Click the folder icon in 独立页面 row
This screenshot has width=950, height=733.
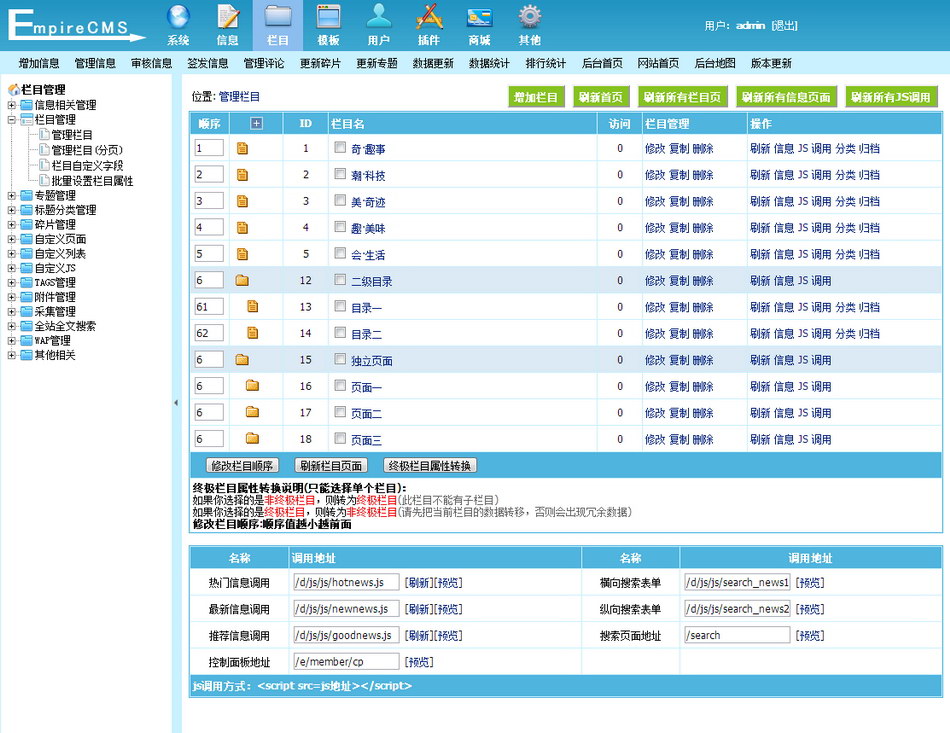(242, 360)
